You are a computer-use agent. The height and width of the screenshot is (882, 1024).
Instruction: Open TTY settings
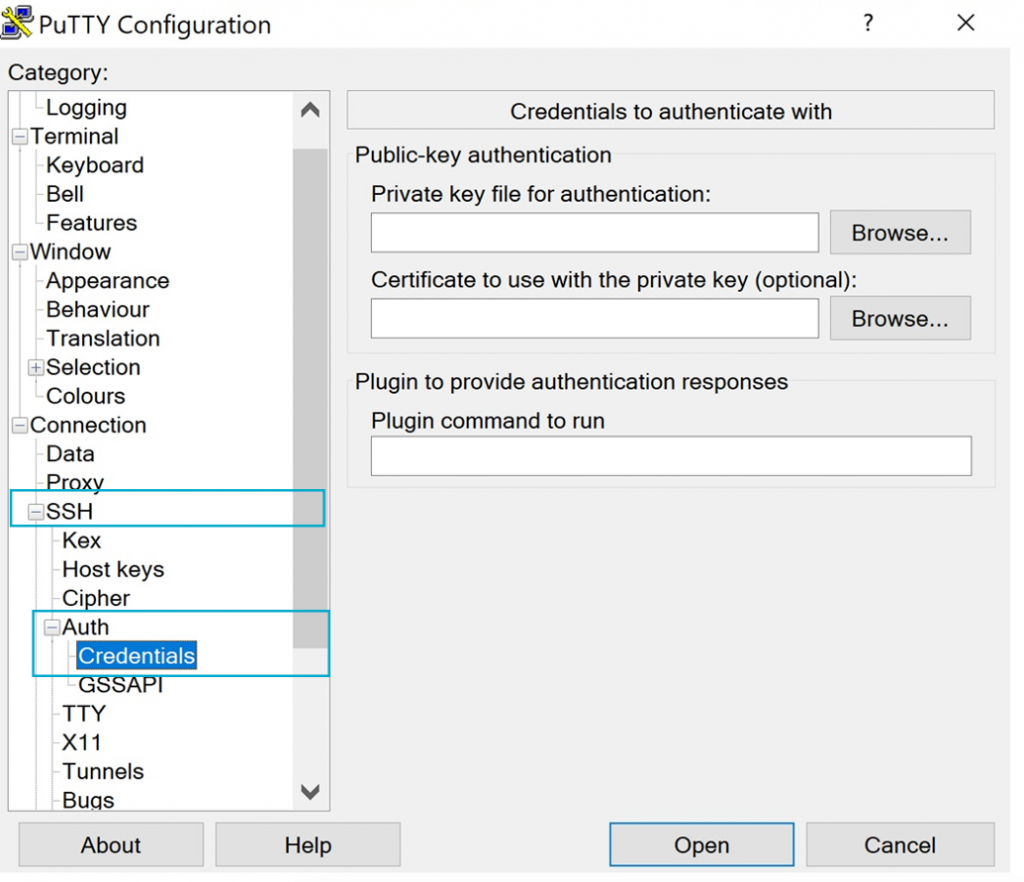pos(84,714)
